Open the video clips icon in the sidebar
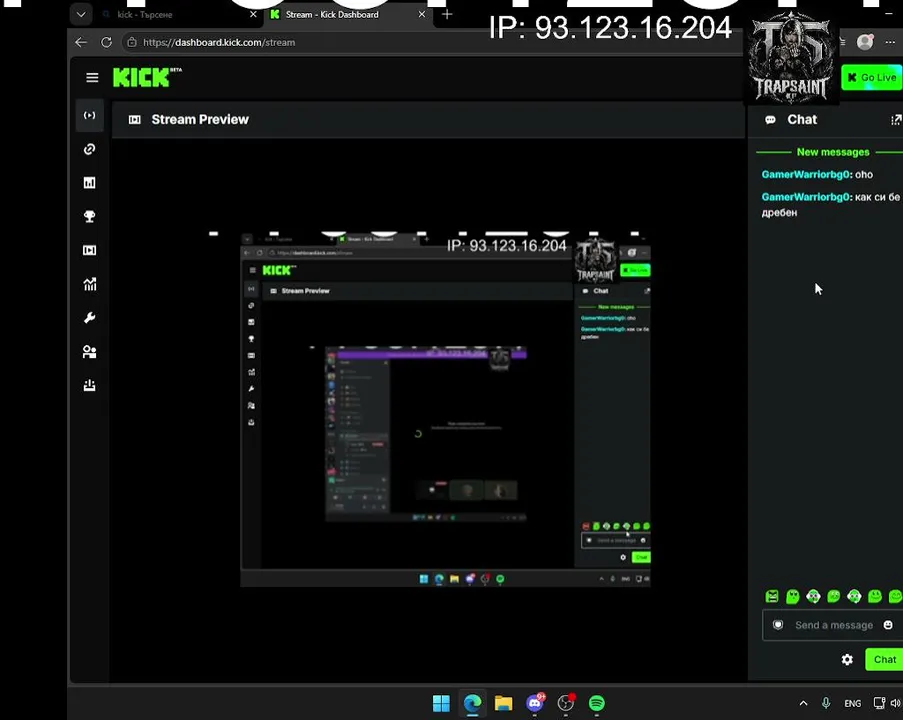Image resolution: width=903 pixels, height=720 pixels. pos(89,250)
